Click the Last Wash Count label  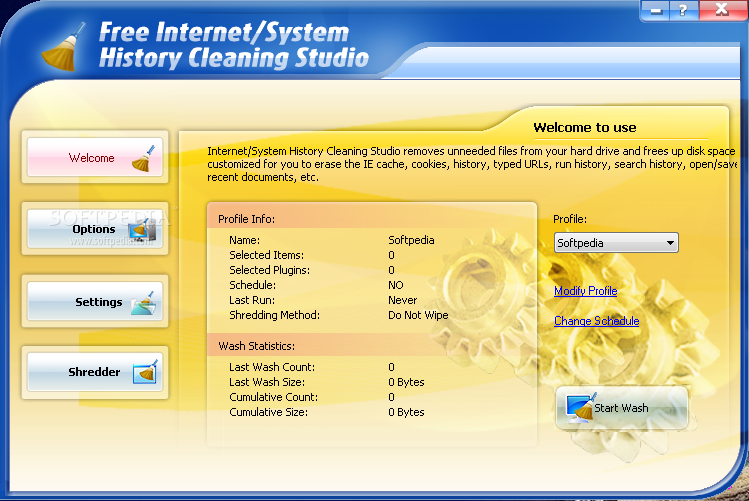point(272,367)
